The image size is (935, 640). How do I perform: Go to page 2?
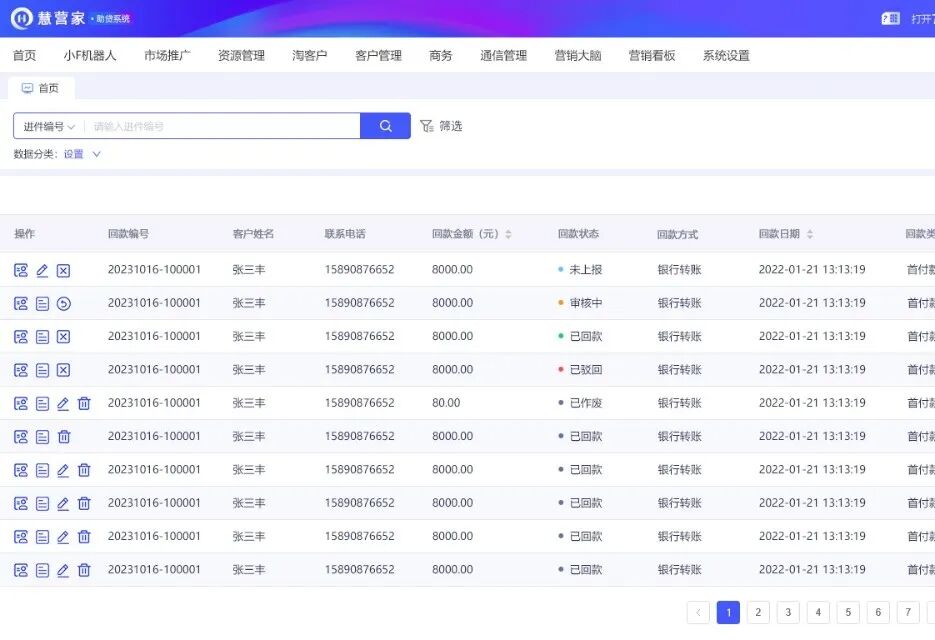[x=758, y=613]
